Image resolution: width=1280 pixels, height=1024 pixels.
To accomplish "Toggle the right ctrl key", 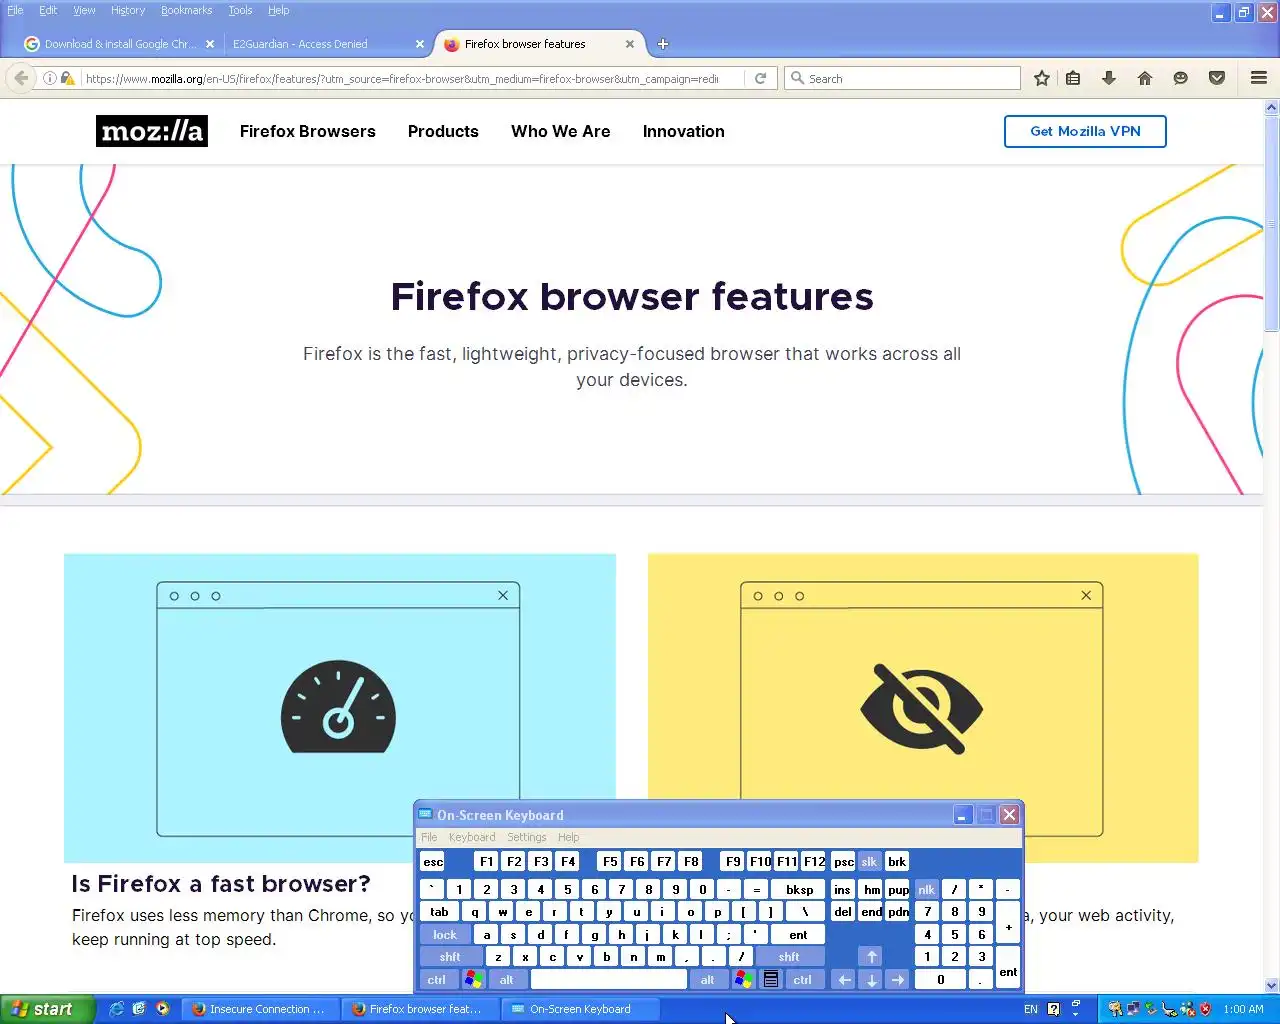I will pyautogui.click(x=803, y=980).
